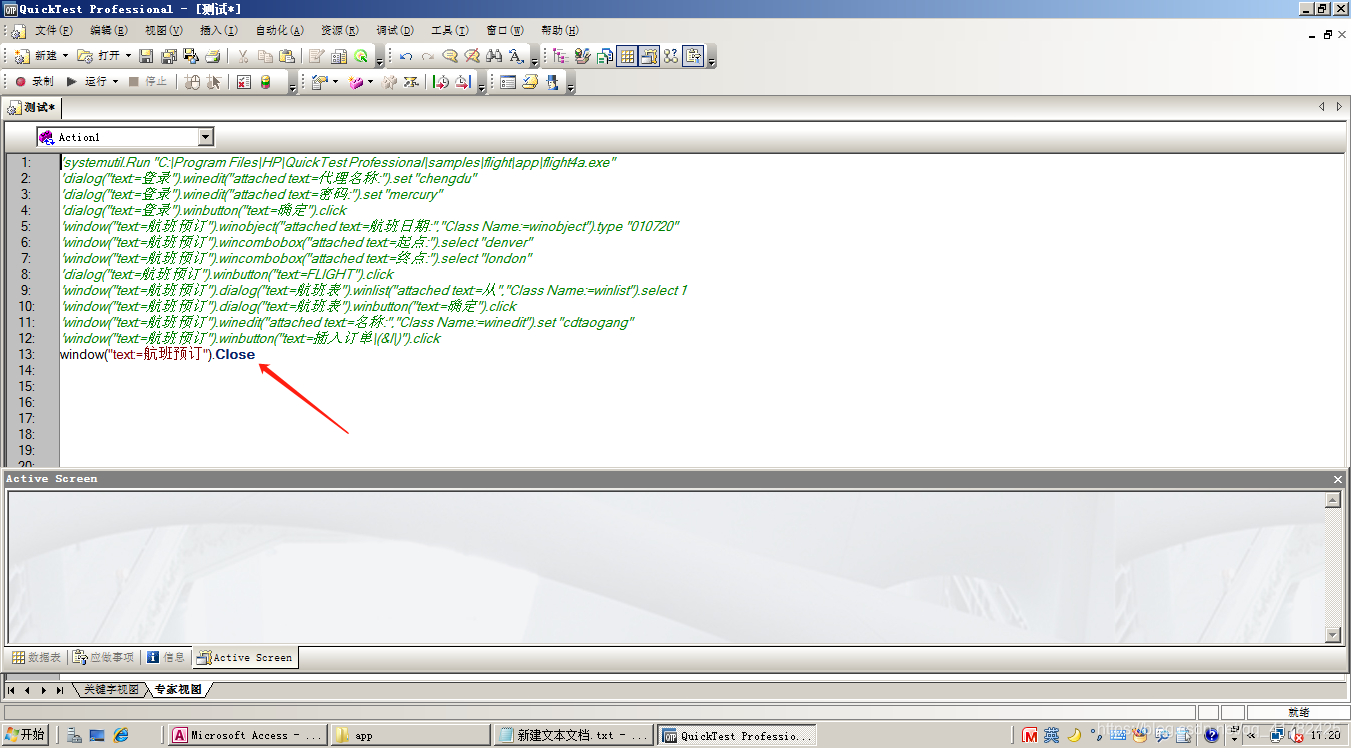
Task: Open dropdown arrow of the pink eraser icon
Action: point(370,81)
